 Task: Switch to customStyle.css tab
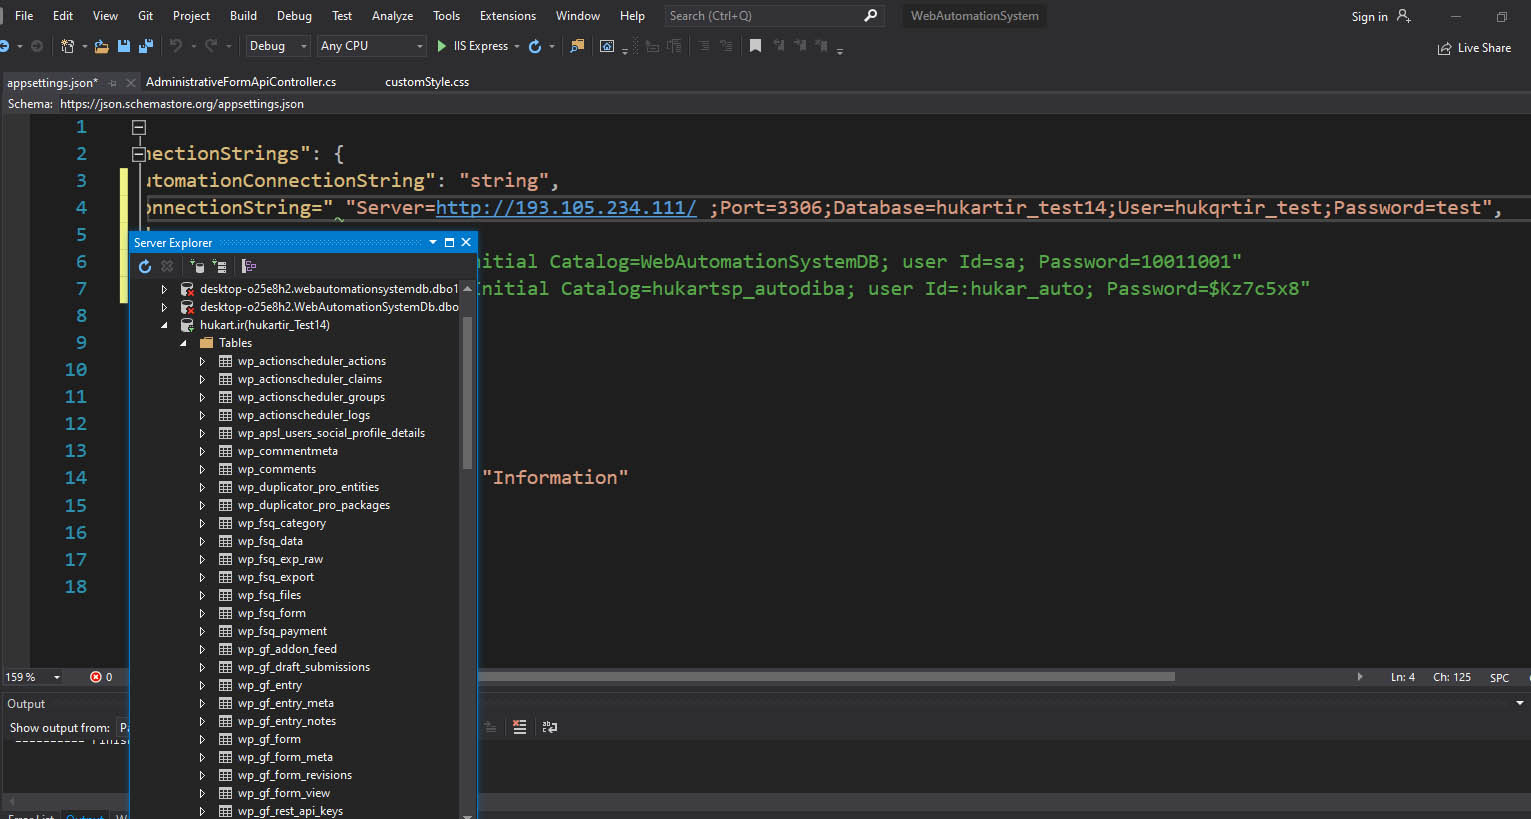[427, 82]
